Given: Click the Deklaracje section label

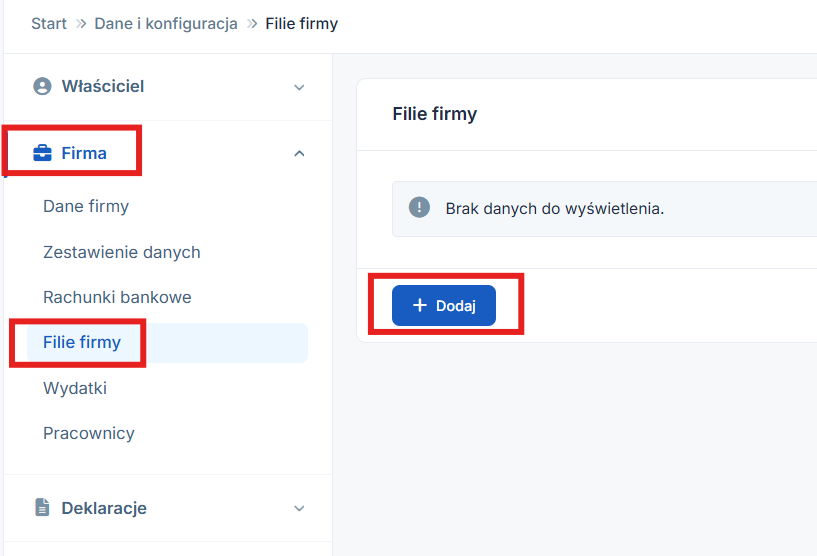Looking at the screenshot, I should click(x=104, y=508).
